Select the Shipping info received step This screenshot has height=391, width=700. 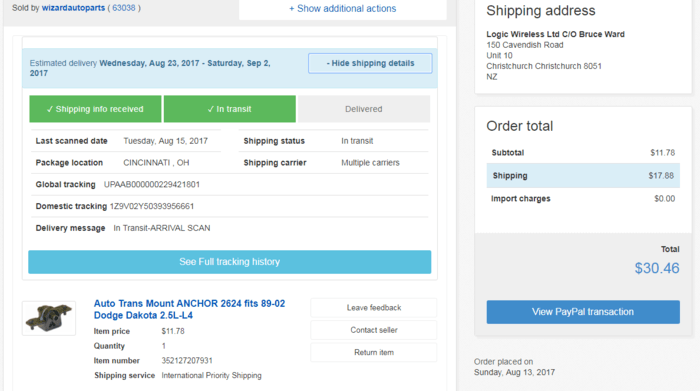pos(95,109)
